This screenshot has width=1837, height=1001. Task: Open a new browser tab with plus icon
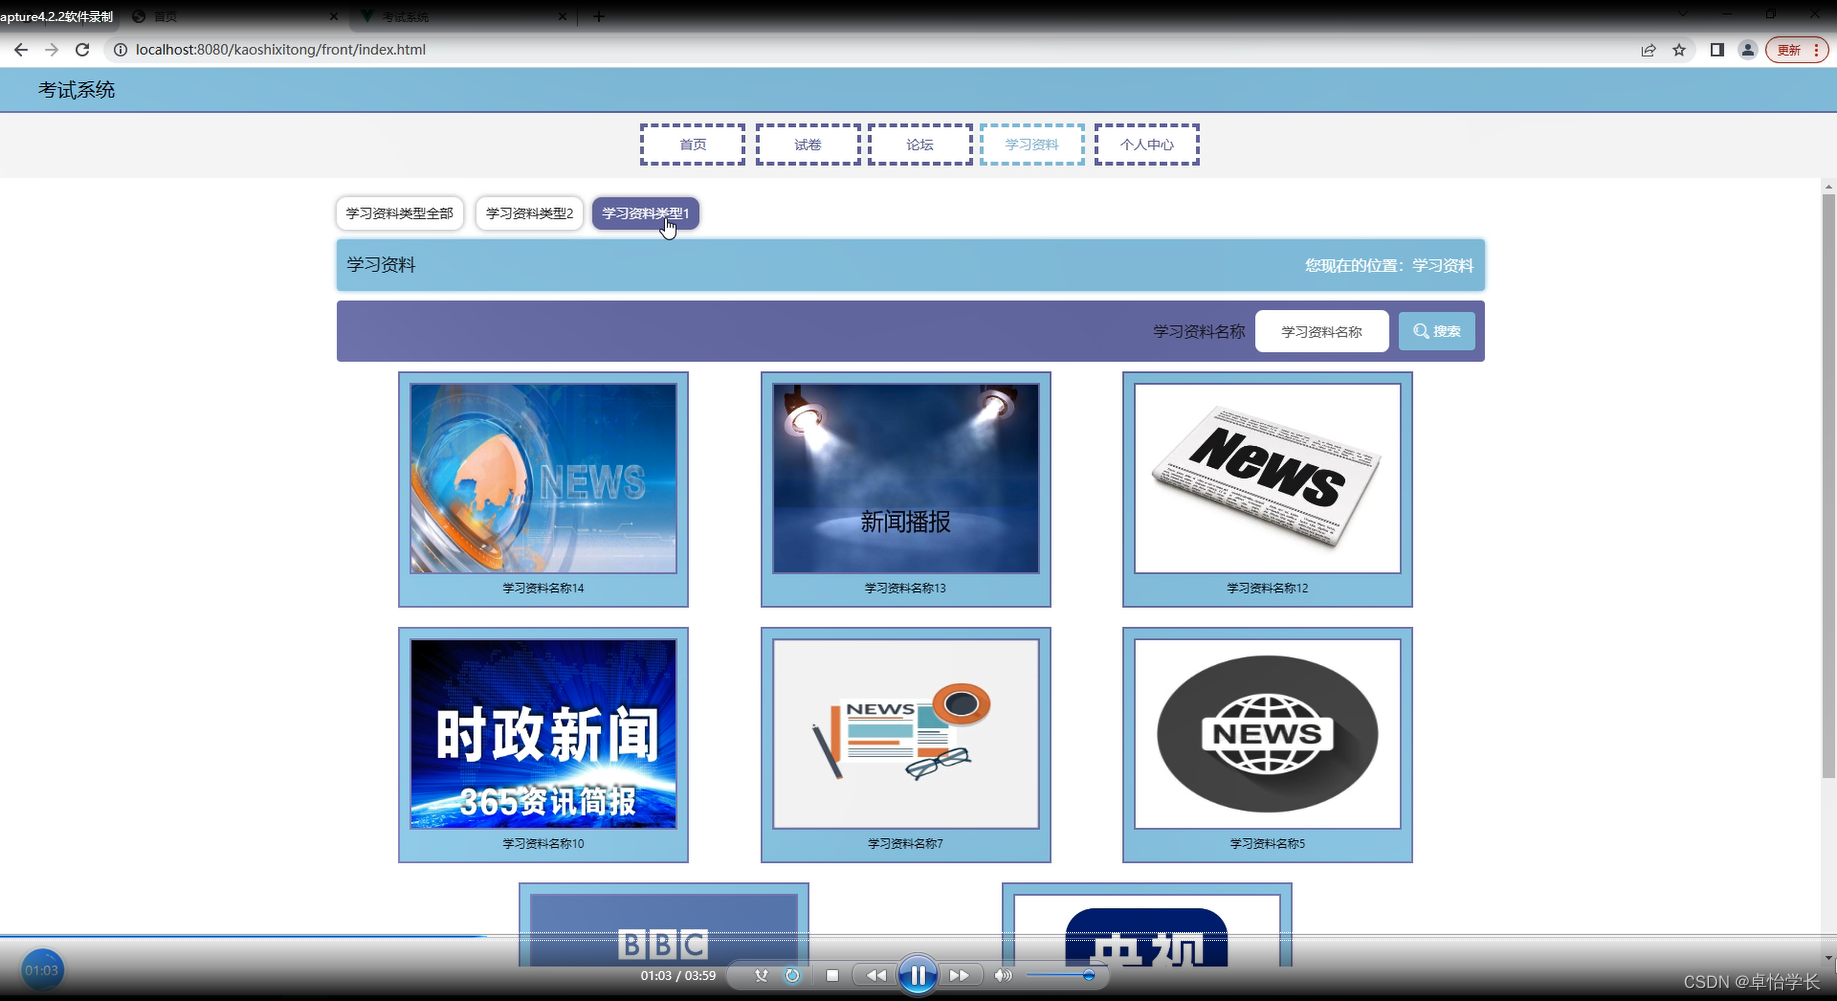pos(599,16)
